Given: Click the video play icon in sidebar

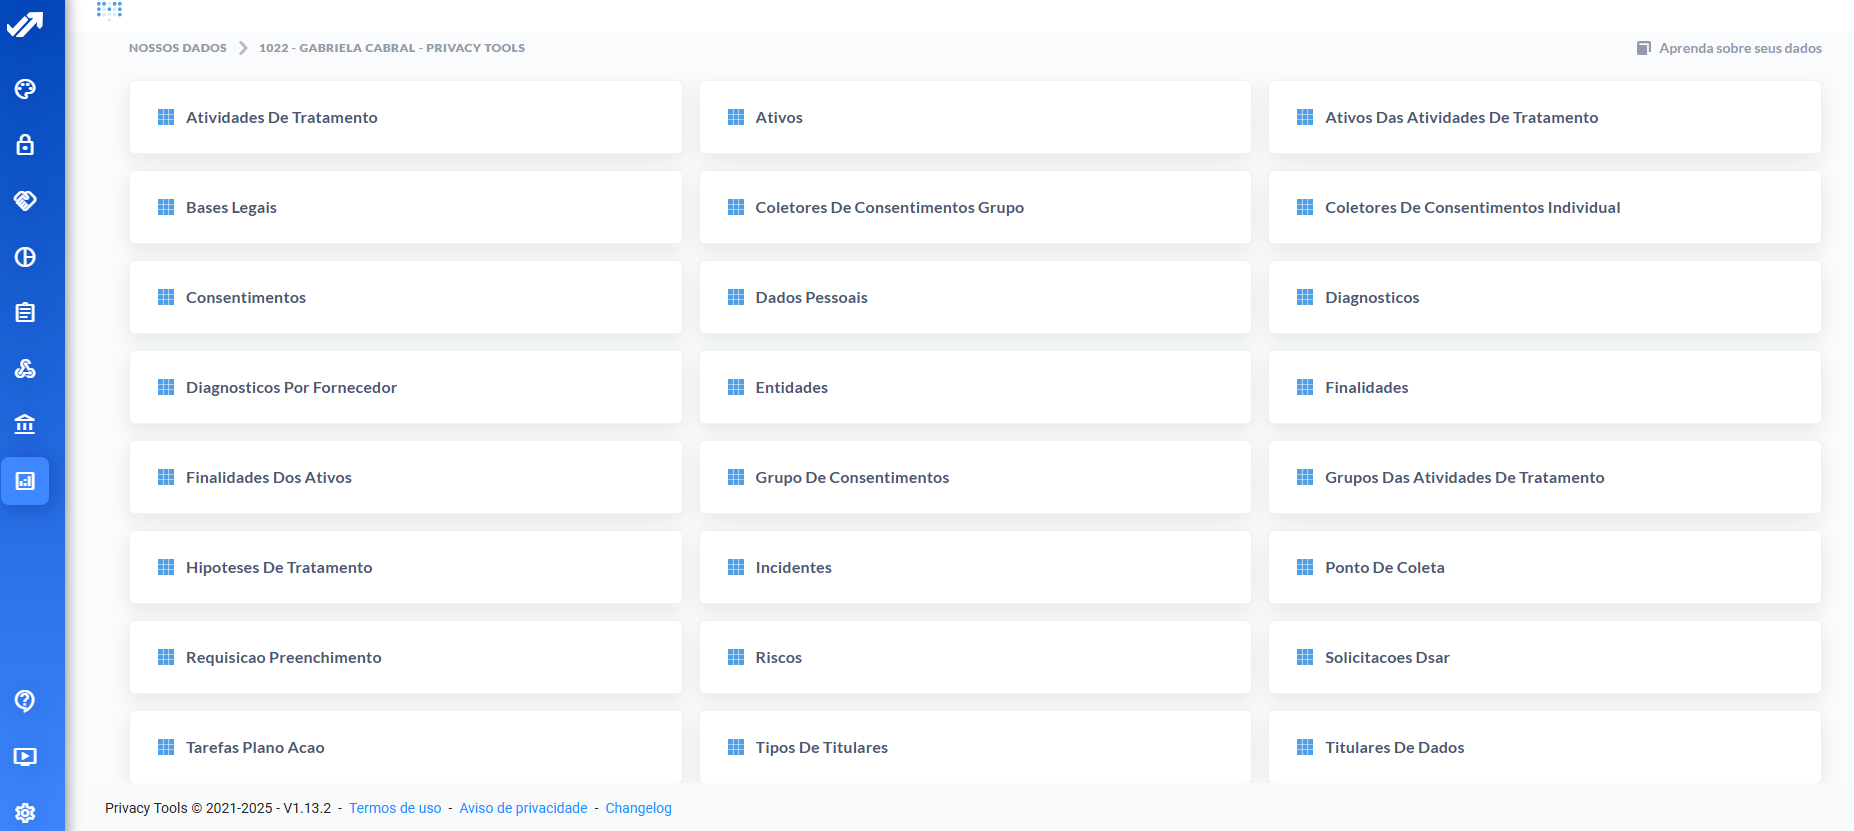Looking at the screenshot, I should [x=25, y=757].
